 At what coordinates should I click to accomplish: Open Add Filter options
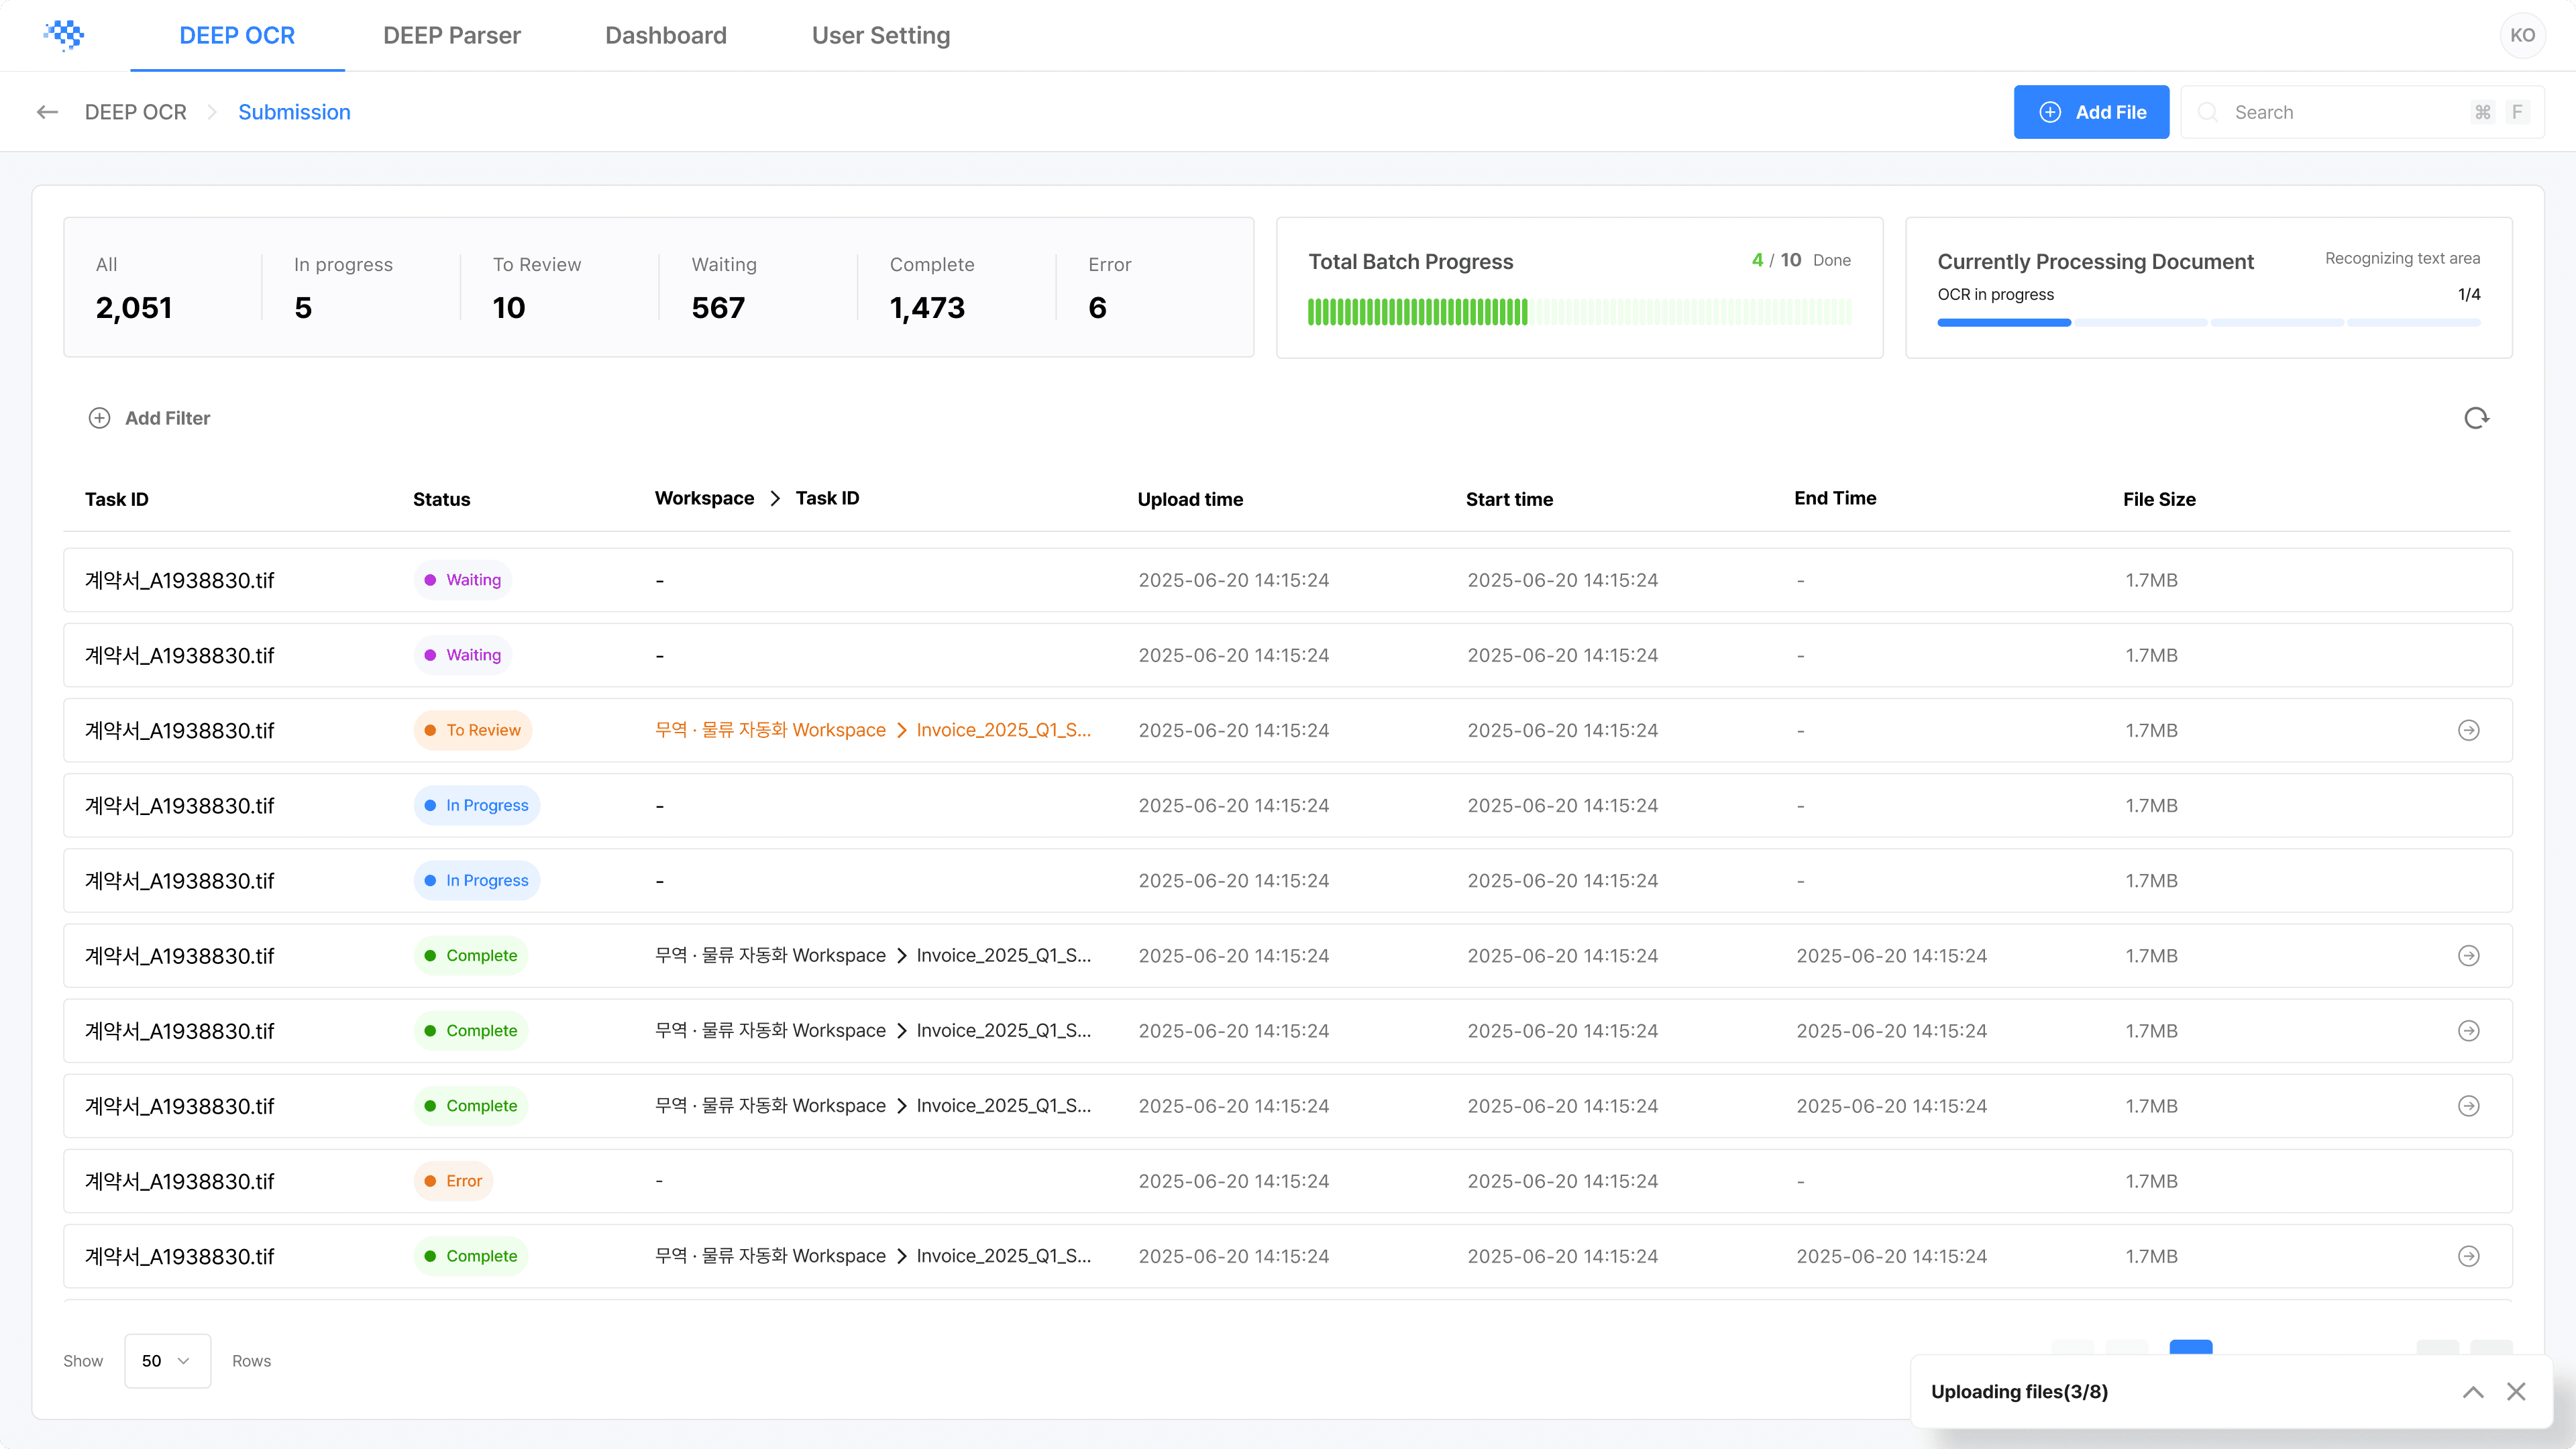coord(149,418)
